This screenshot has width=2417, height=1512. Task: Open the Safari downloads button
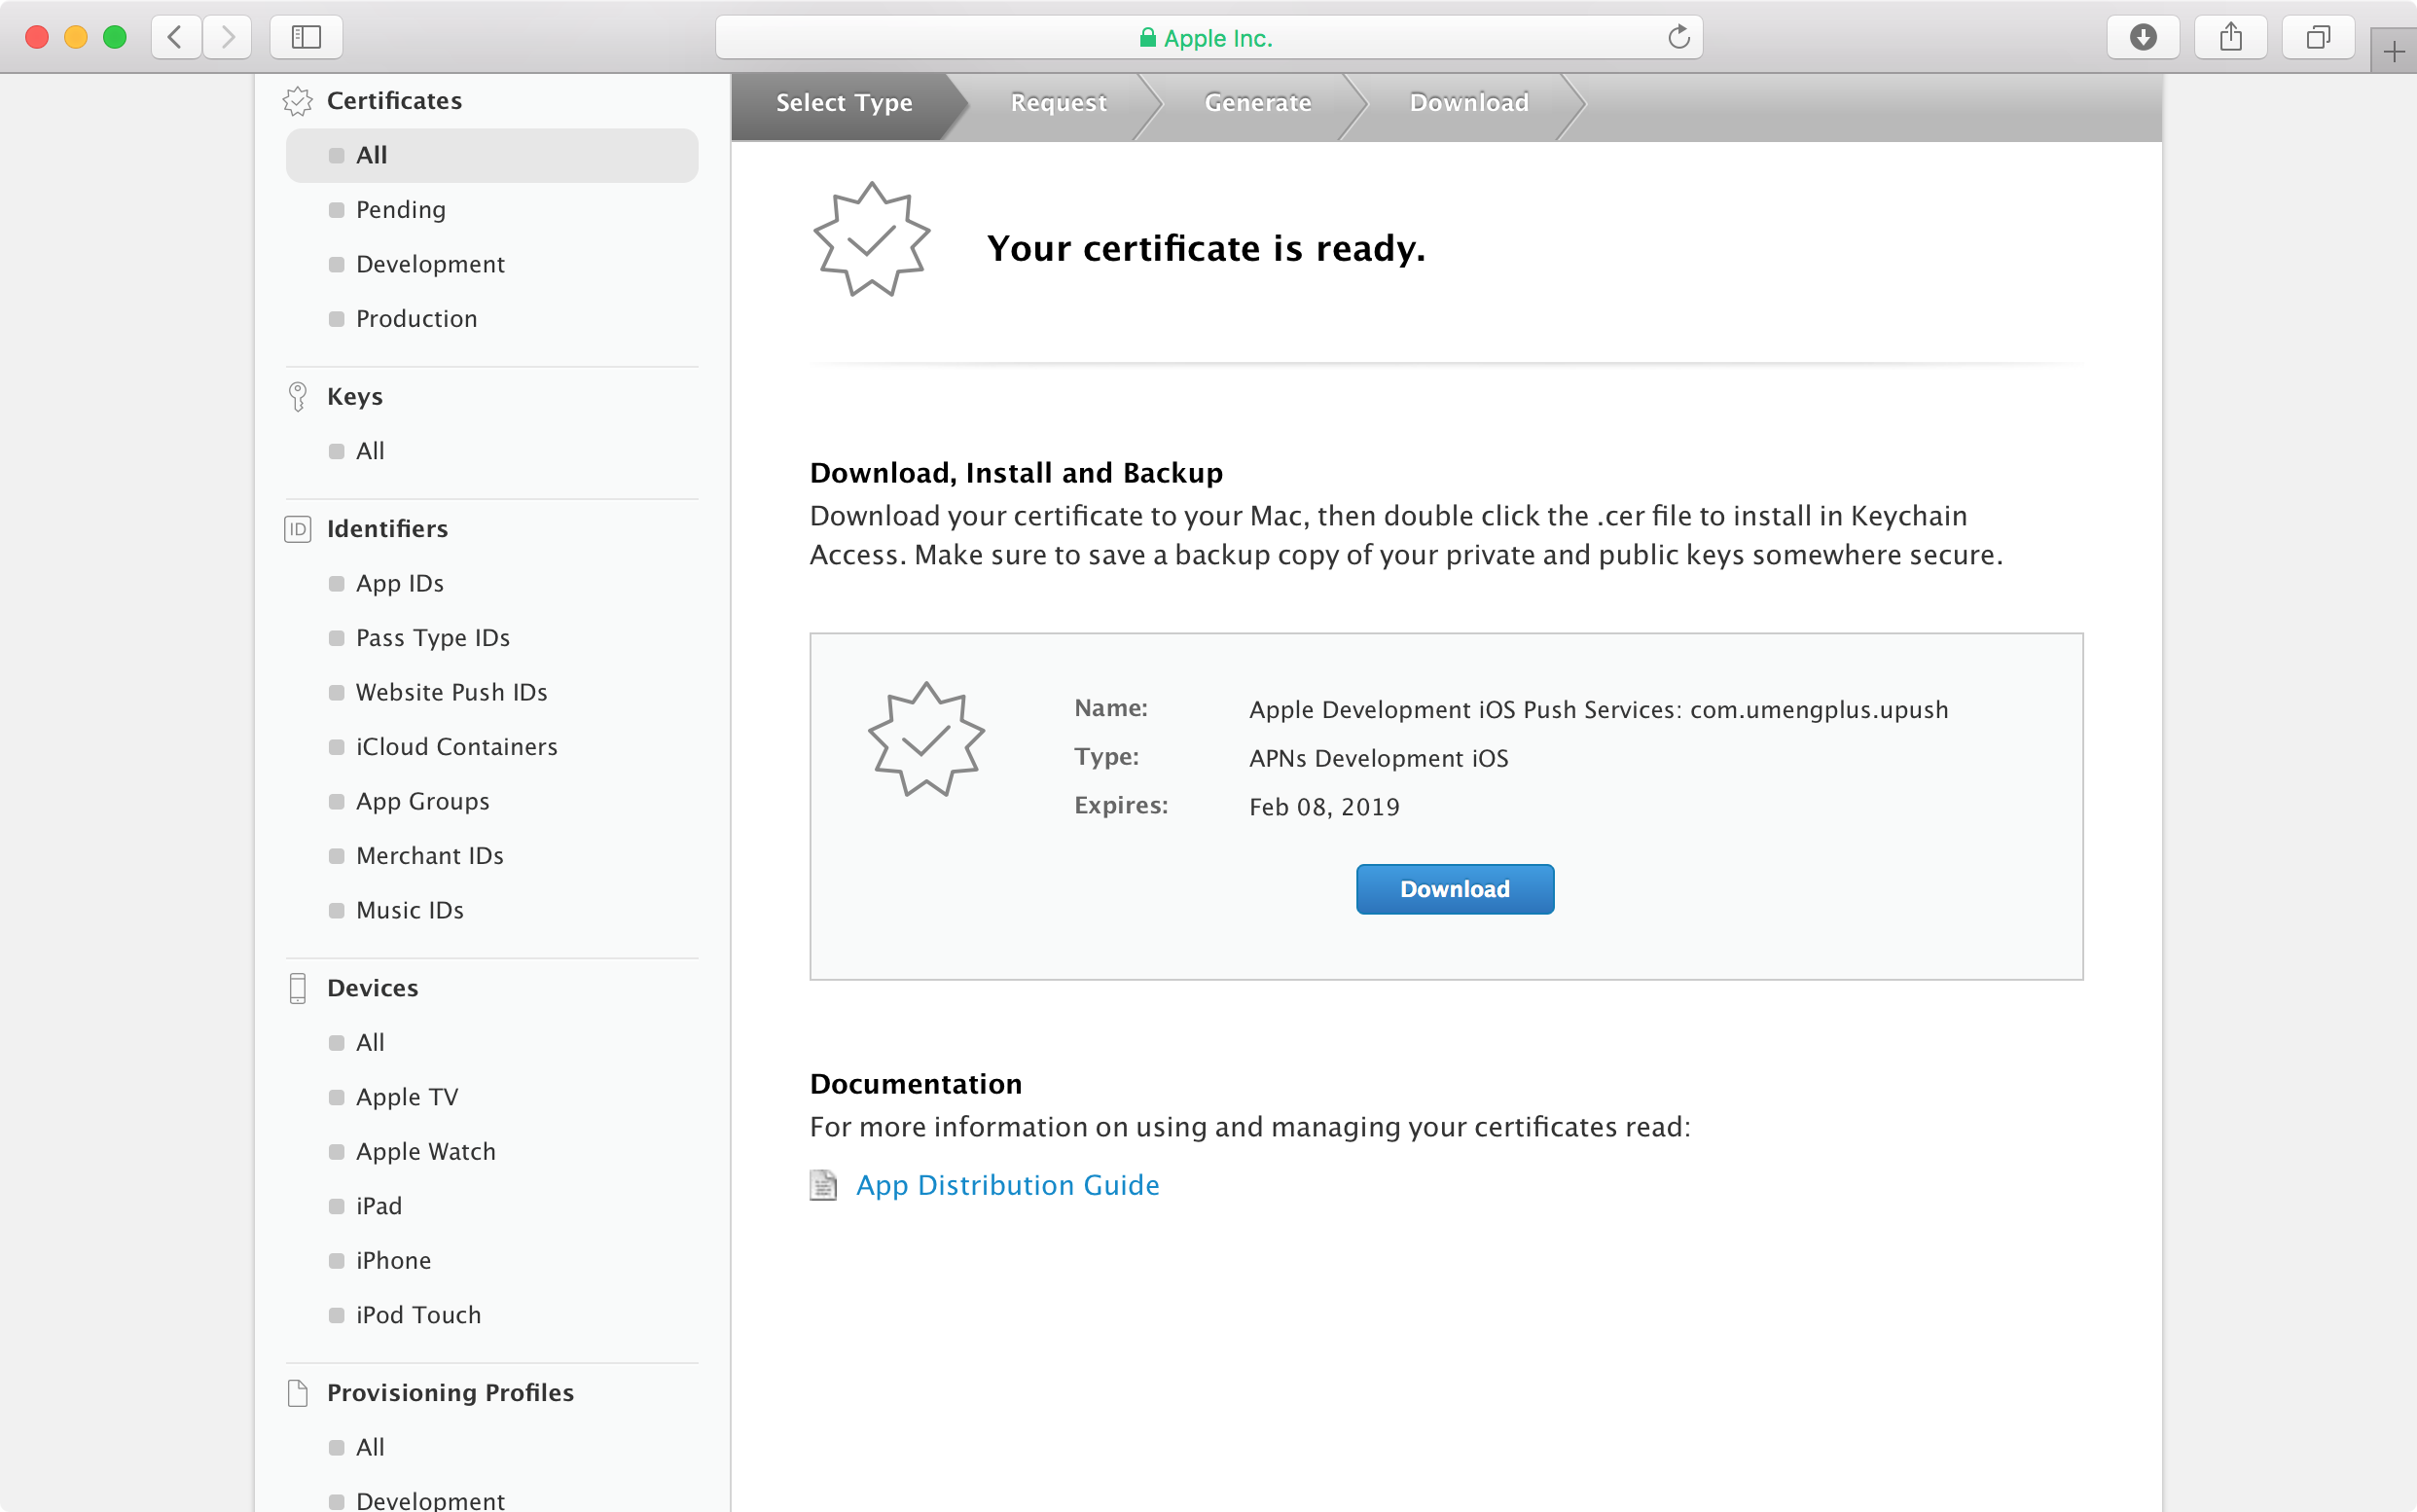2143,38
